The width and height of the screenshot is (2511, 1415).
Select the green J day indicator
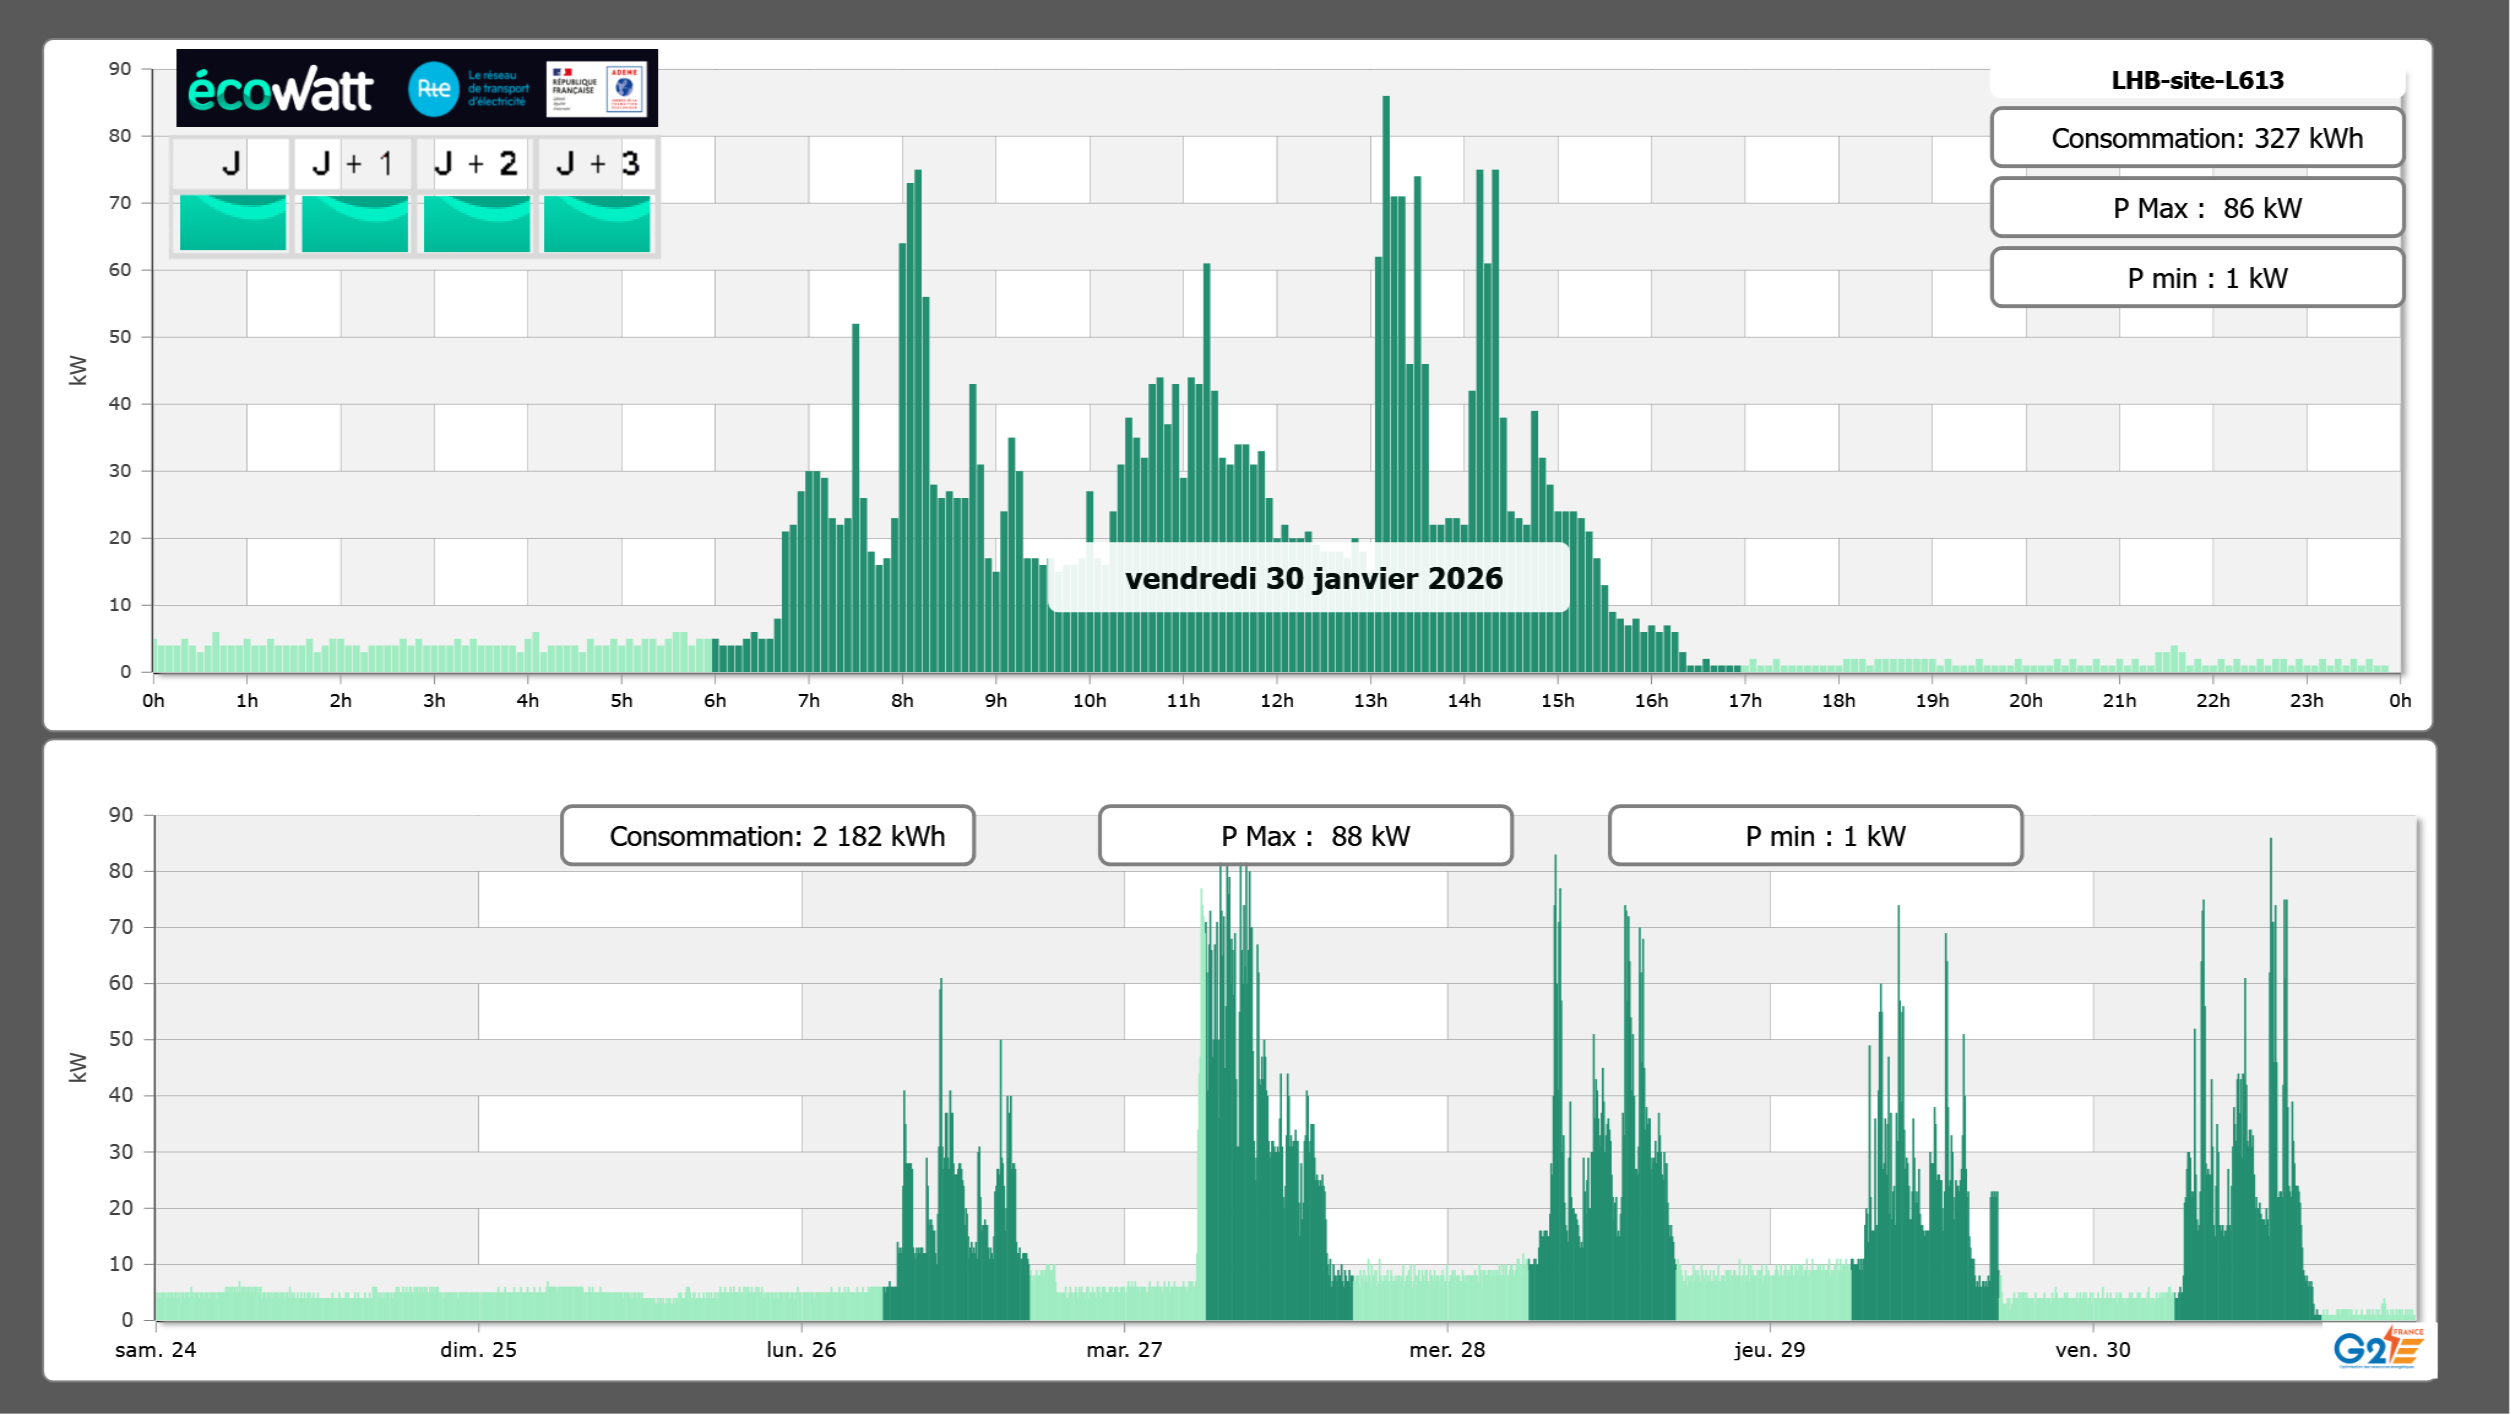[x=232, y=223]
